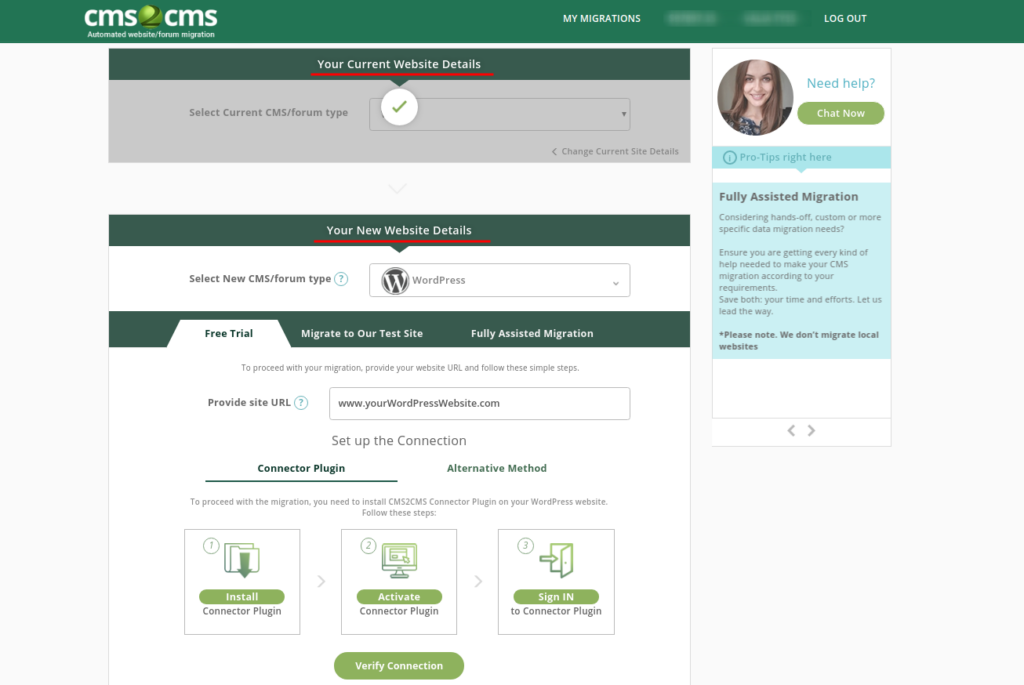Click the Pro-Tips info icon
This screenshot has height=685, width=1024.
pos(729,157)
